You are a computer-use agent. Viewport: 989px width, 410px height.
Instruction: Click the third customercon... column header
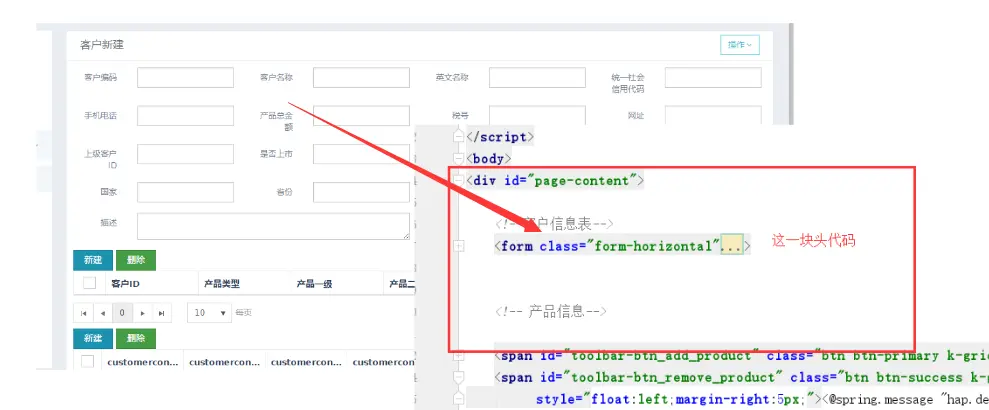(306, 362)
